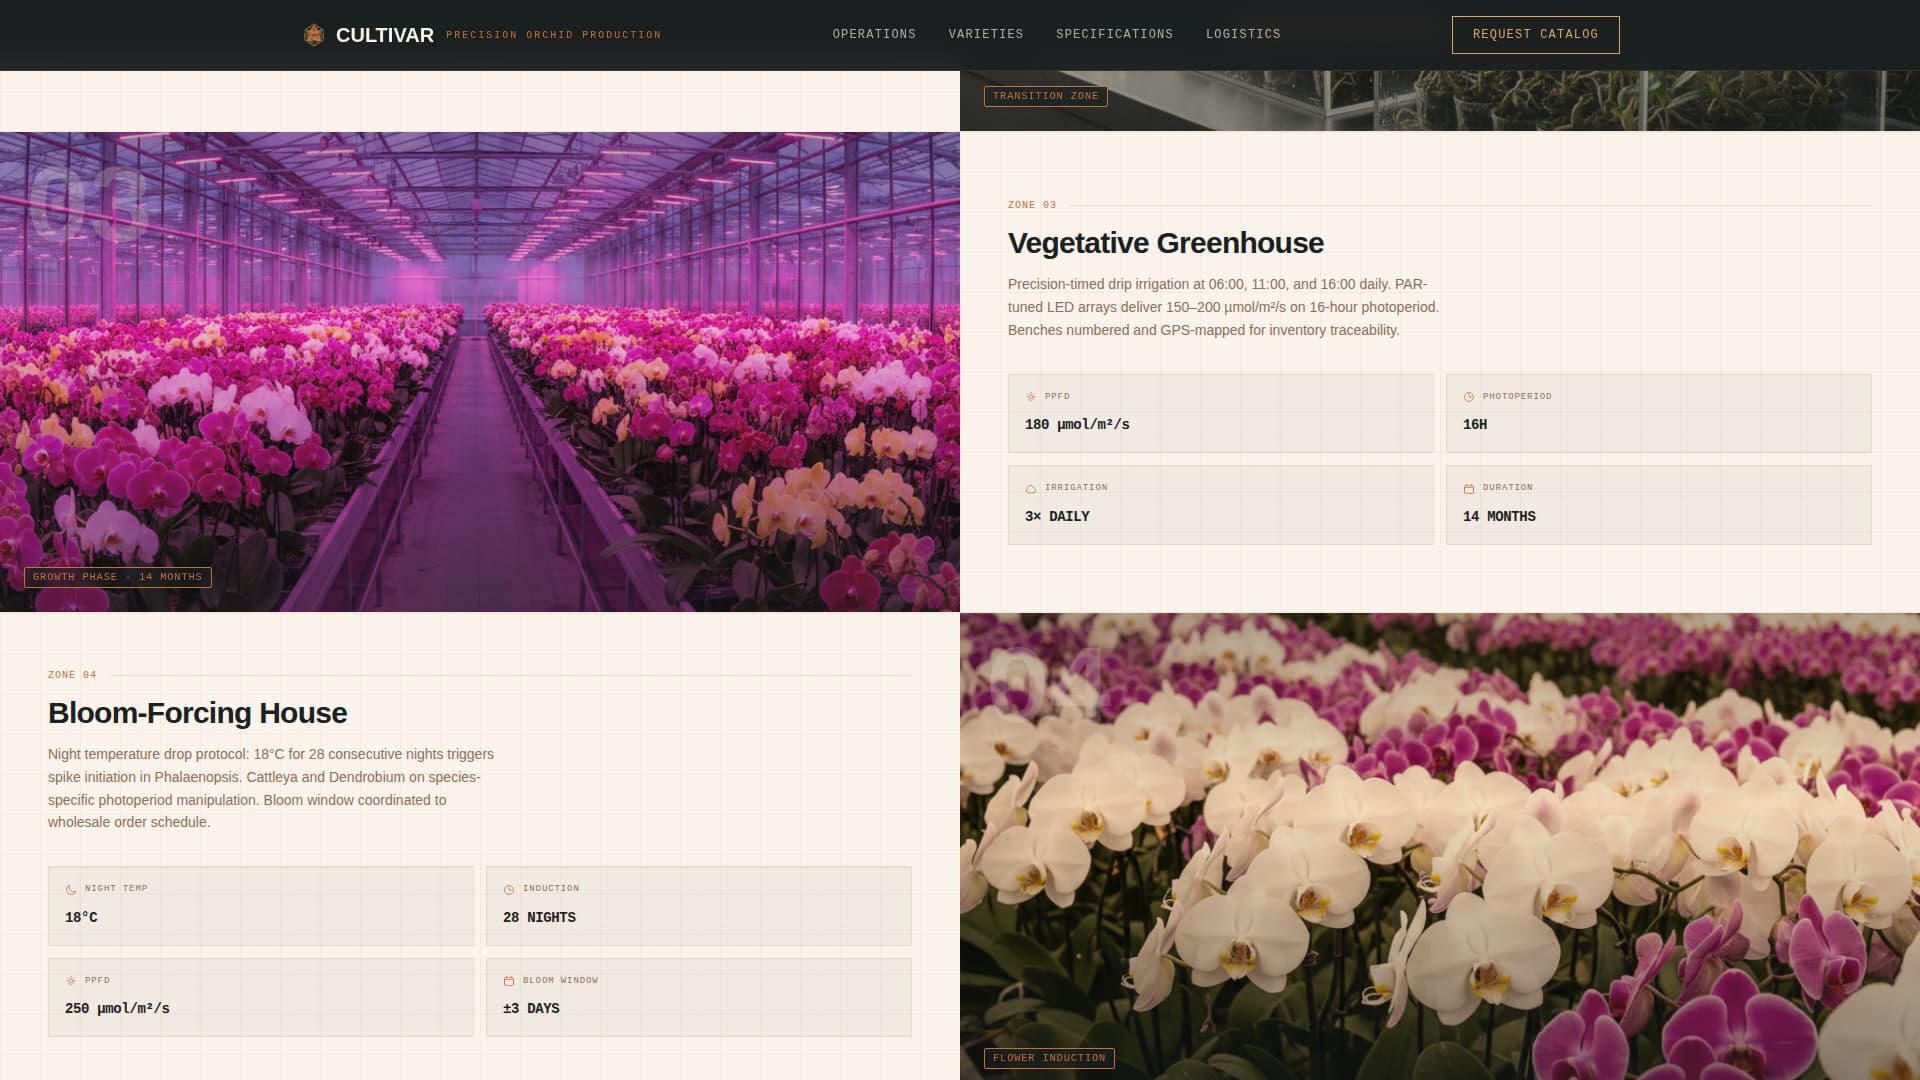Select the clock icon beside PHOTOPERIOD
Image resolution: width=1920 pixels, height=1080 pixels.
1468,396
